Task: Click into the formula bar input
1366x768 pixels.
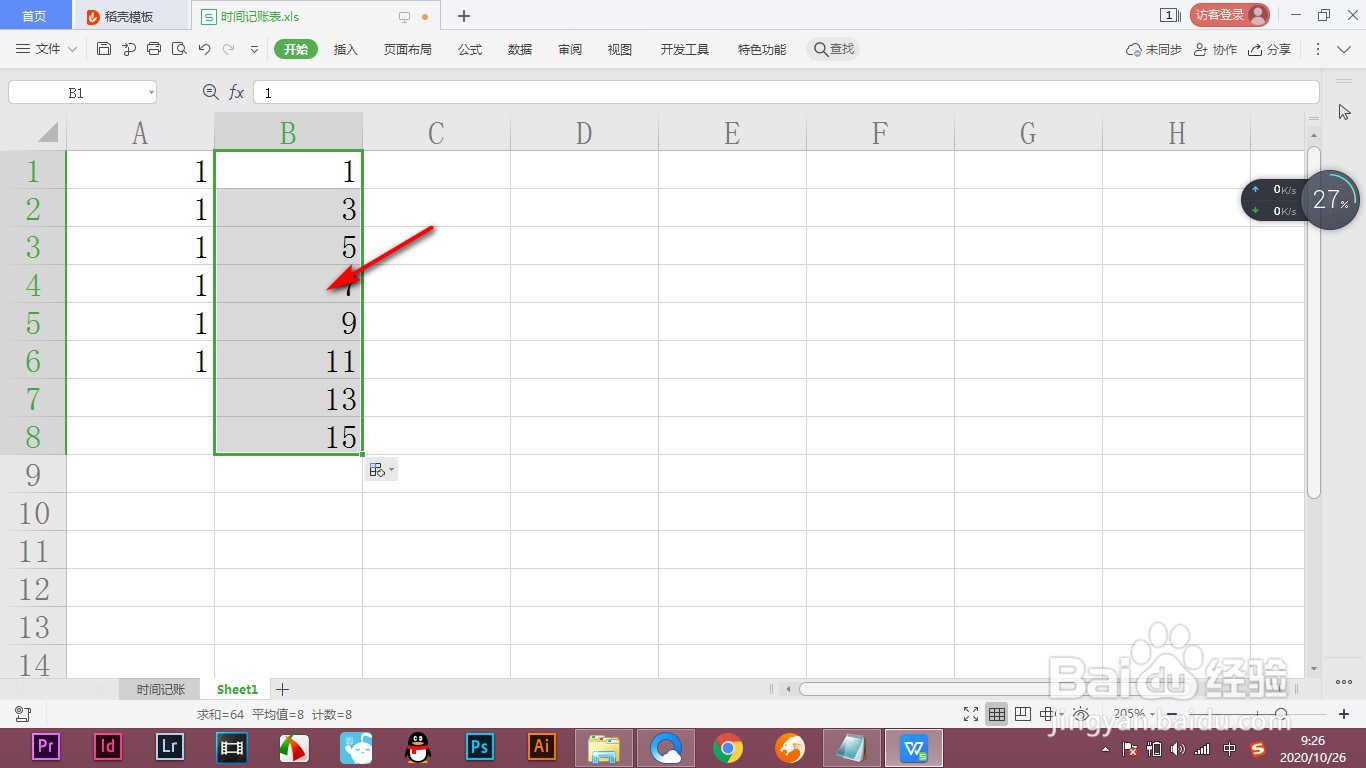Action: pos(786,92)
